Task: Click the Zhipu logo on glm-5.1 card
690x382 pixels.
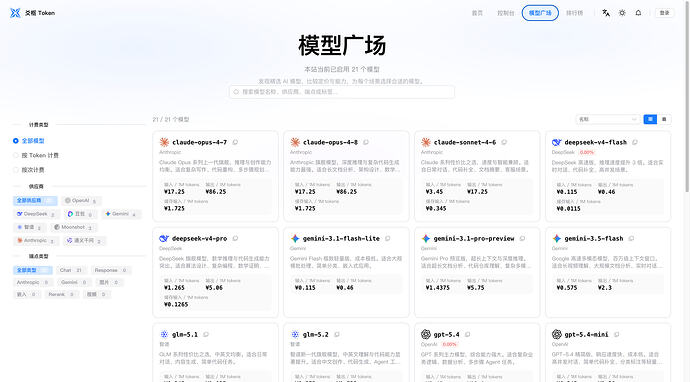Action: click(164, 334)
